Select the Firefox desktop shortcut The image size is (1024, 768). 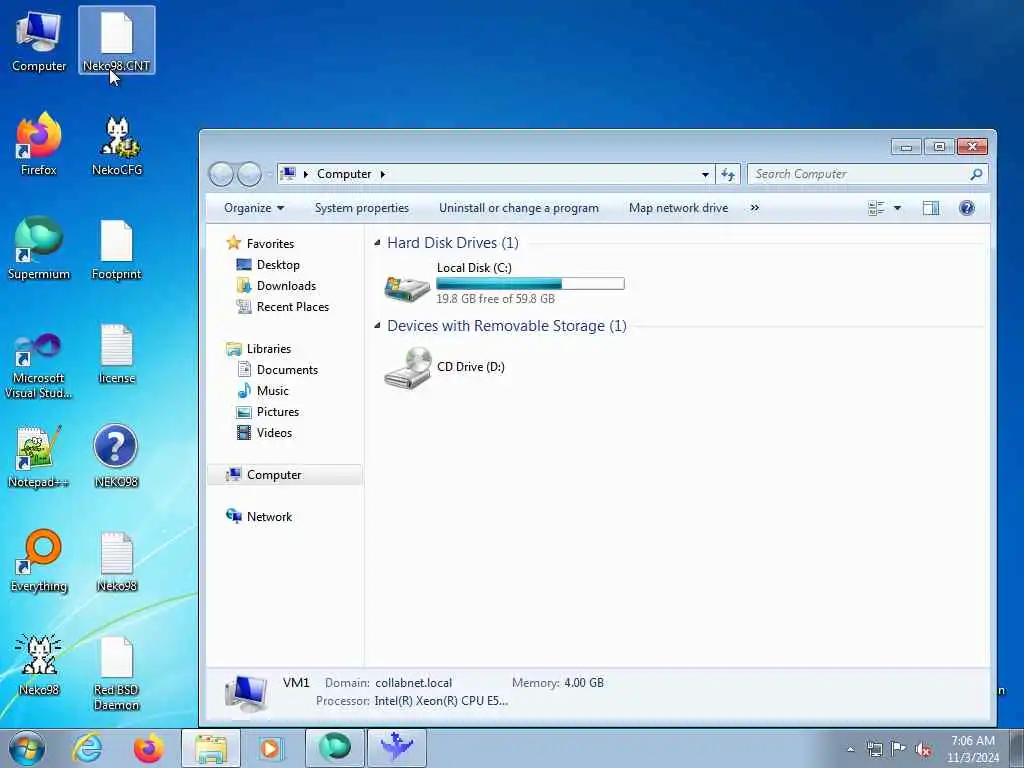click(x=39, y=144)
